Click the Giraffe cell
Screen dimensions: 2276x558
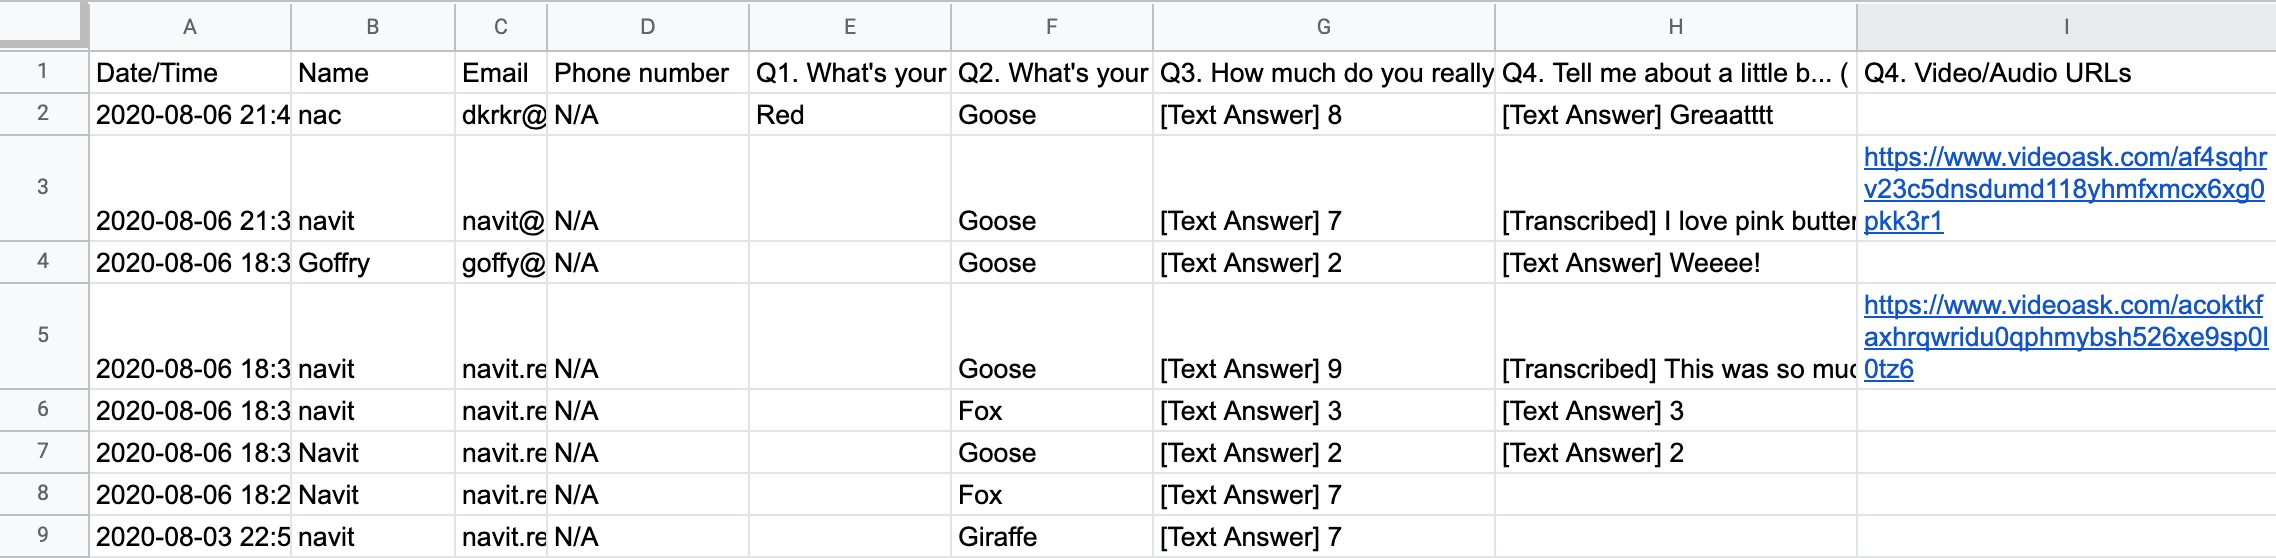1052,537
